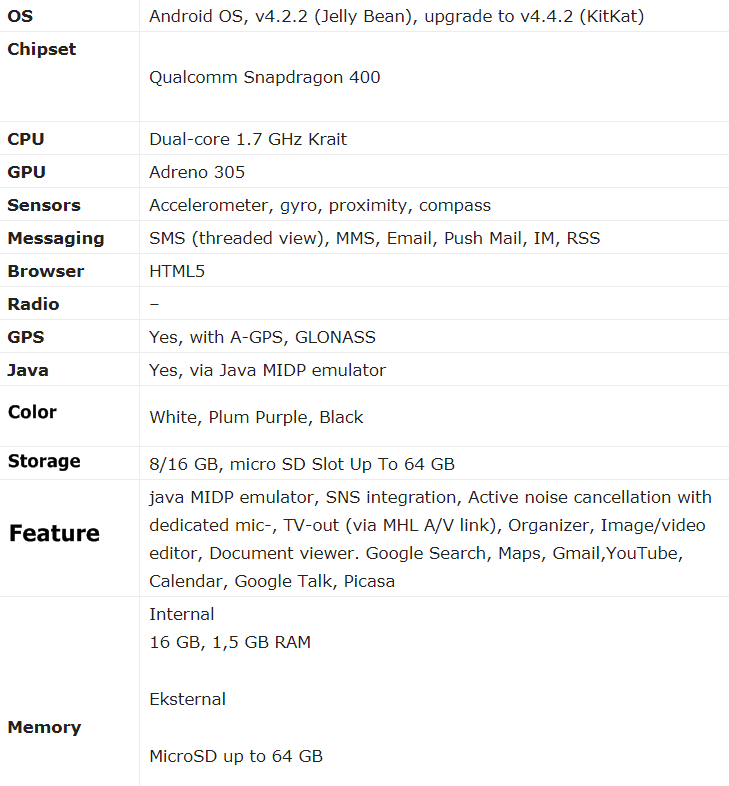729x786 pixels.
Task: Click the Java row label
Action: (x=28, y=370)
